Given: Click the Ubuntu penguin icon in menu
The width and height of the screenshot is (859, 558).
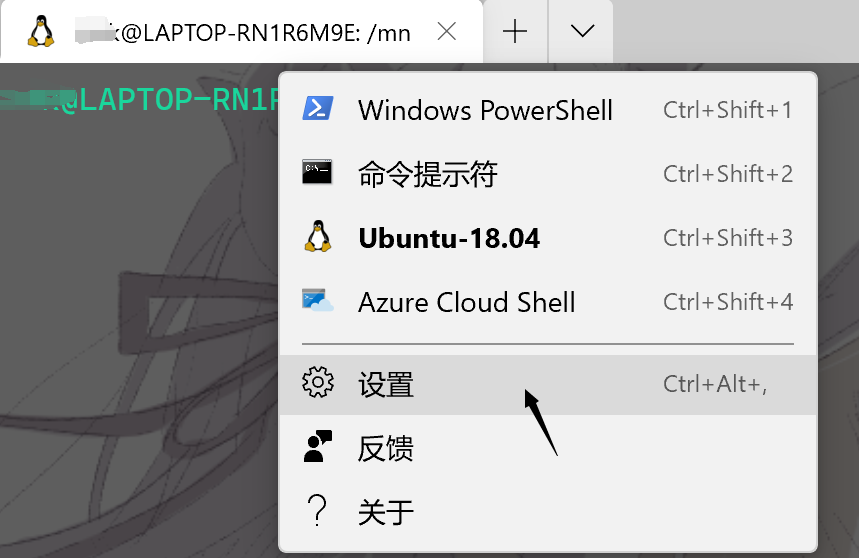Looking at the screenshot, I should 318,237.
